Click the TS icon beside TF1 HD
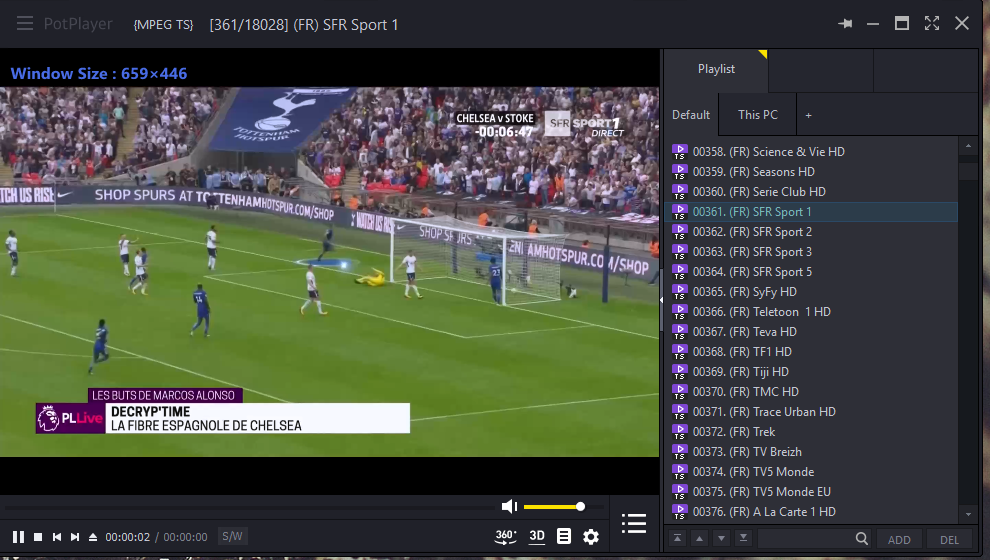Image resolution: width=990 pixels, height=560 pixels. [679, 352]
